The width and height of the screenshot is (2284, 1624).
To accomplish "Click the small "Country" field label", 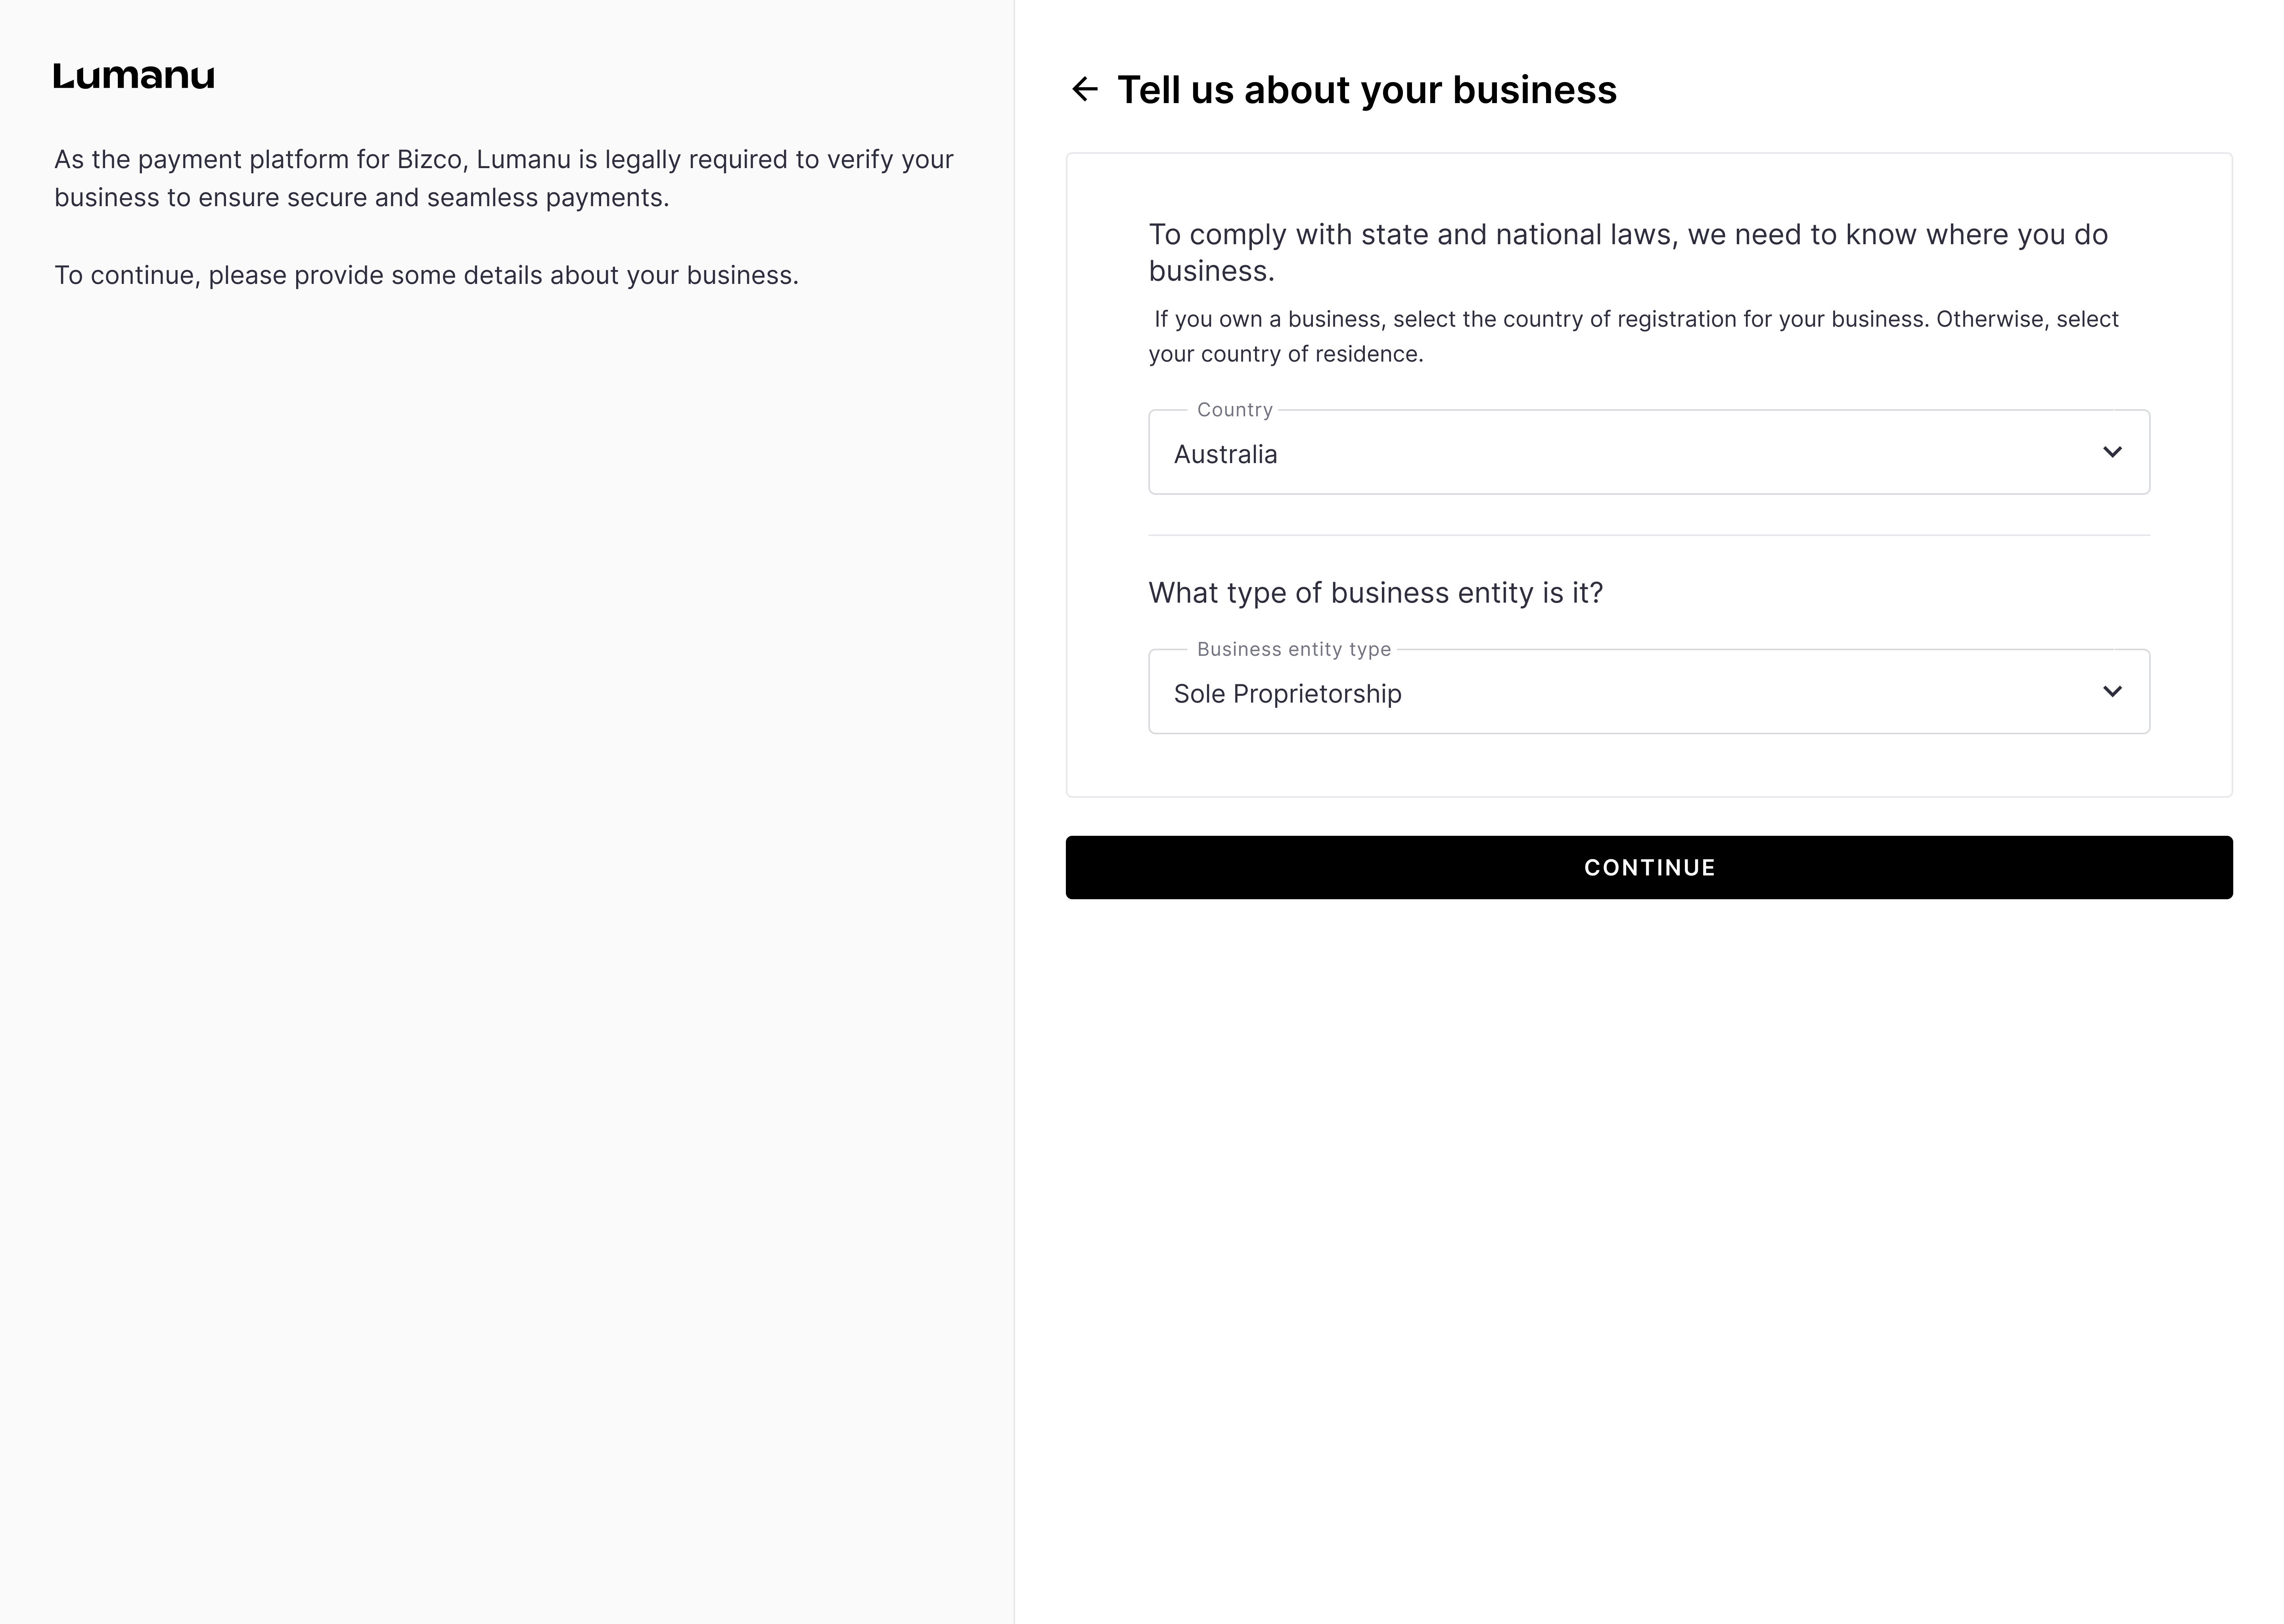I will tap(1234, 410).
